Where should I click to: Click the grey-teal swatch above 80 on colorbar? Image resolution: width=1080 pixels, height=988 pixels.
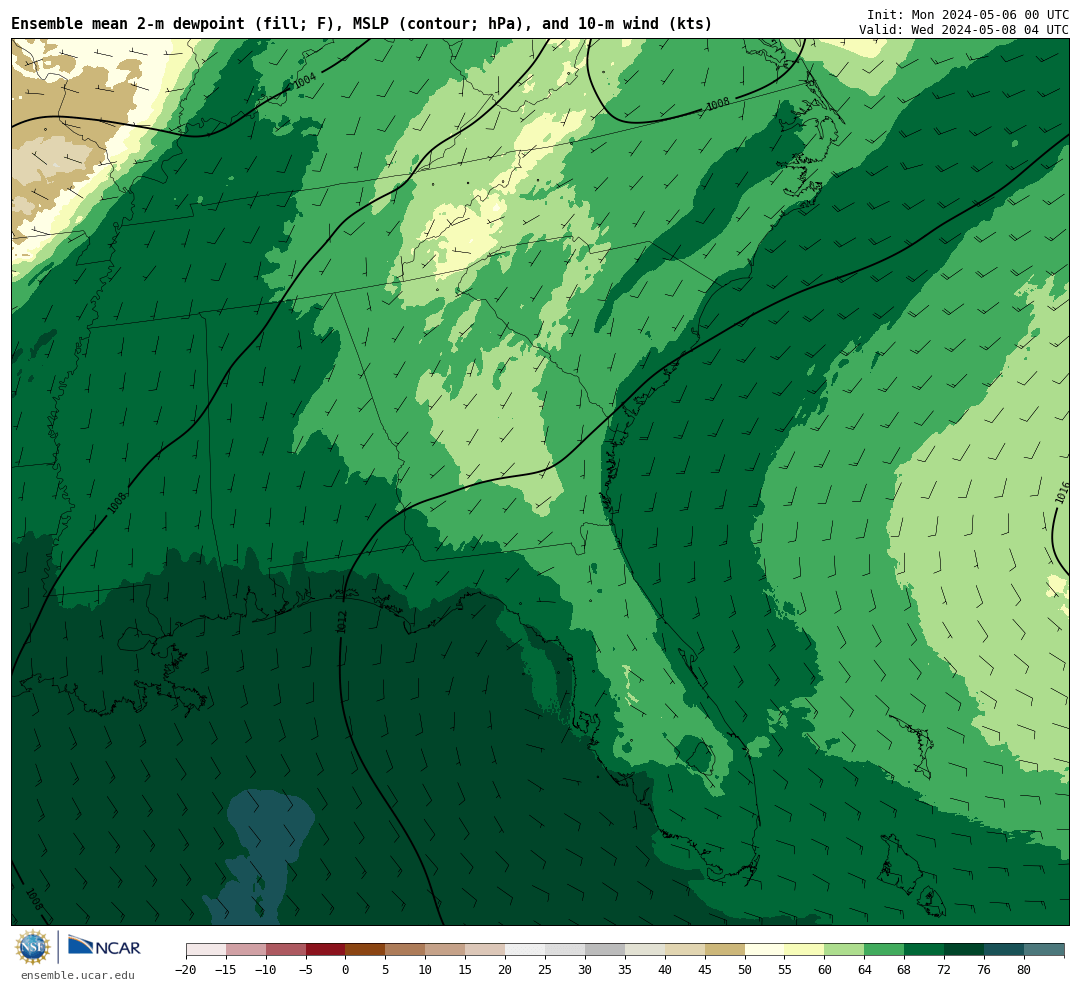pos(1044,950)
